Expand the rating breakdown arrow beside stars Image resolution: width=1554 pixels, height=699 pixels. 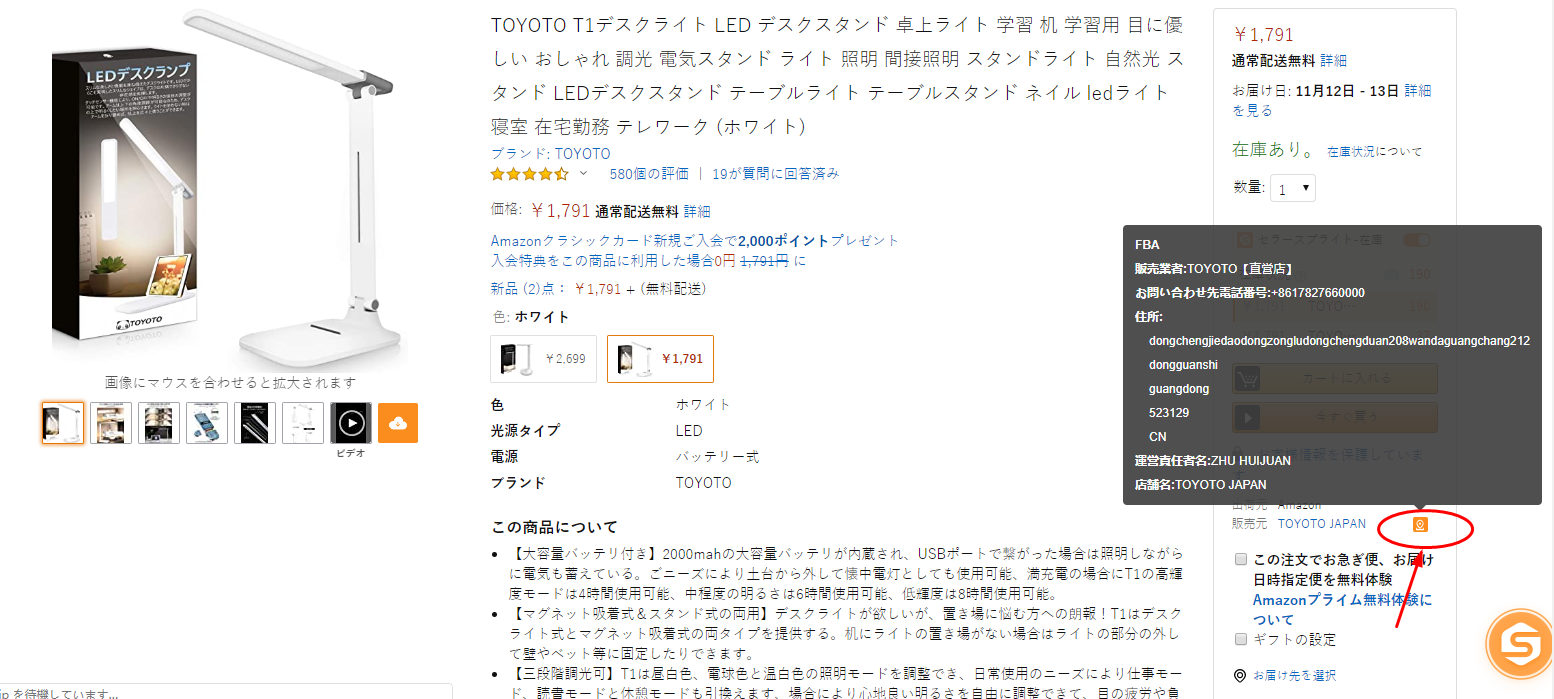584,173
